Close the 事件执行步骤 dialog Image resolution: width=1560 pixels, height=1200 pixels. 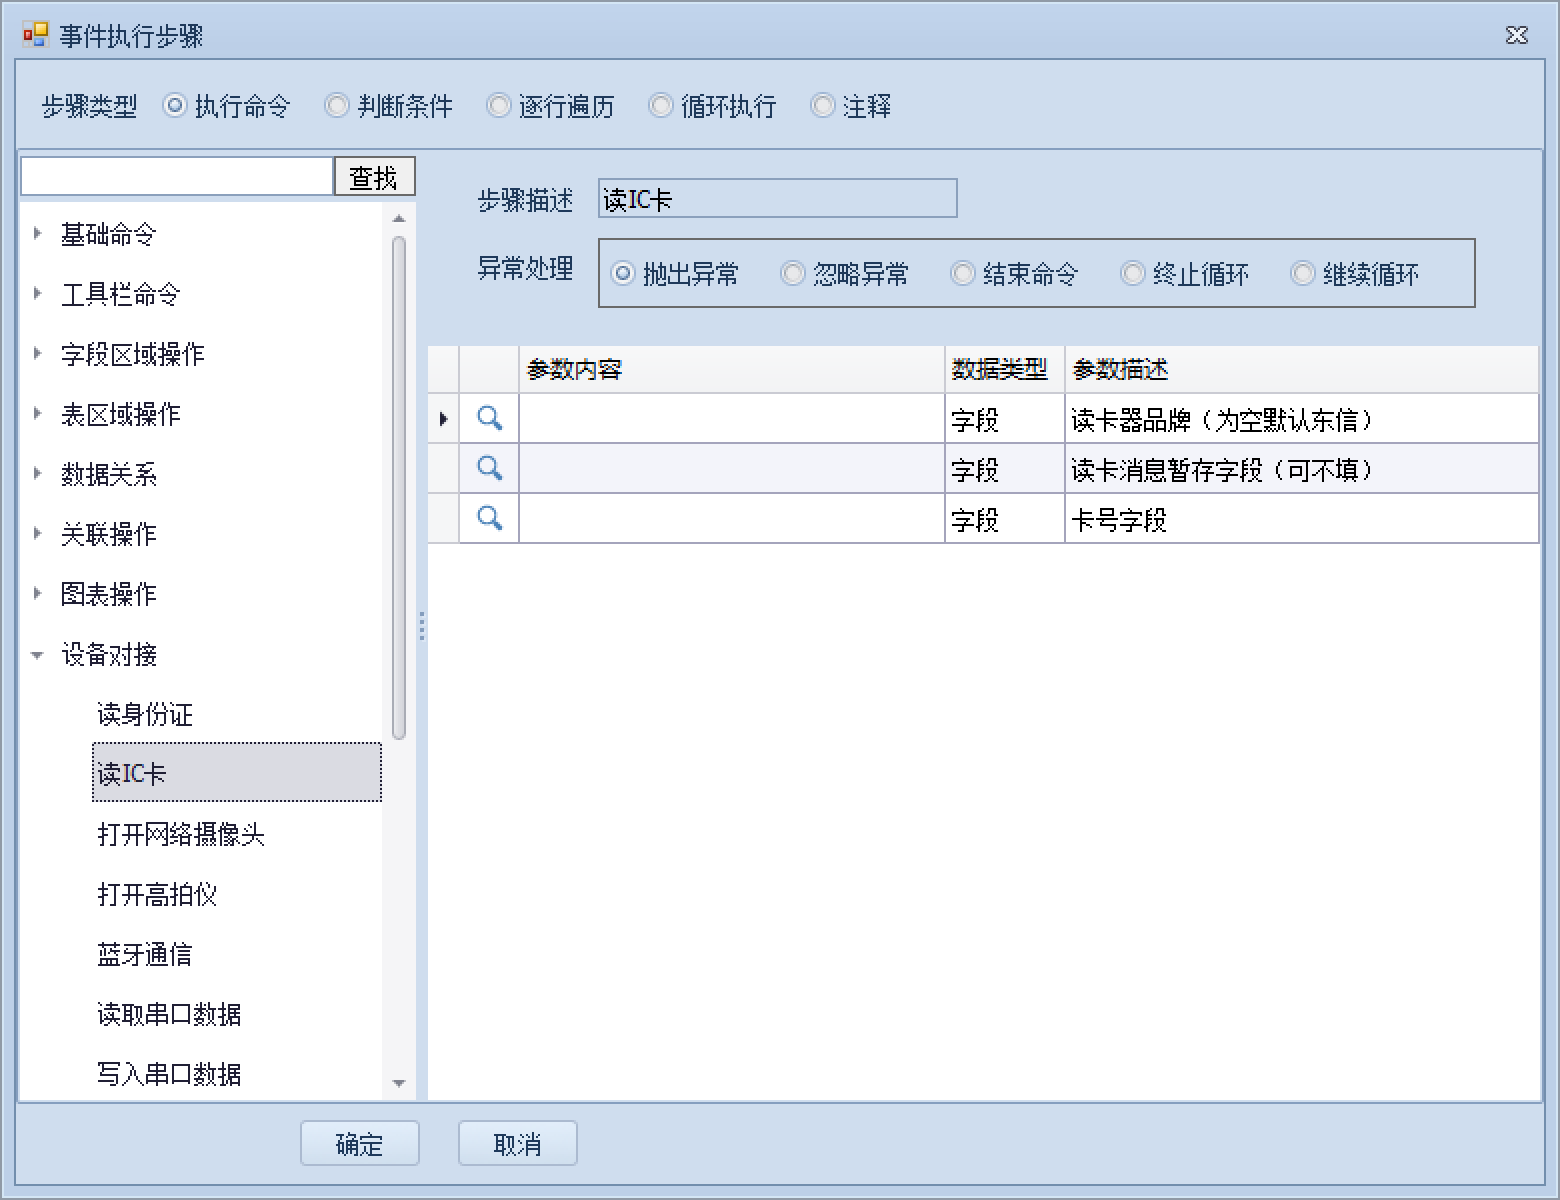[x=1516, y=36]
